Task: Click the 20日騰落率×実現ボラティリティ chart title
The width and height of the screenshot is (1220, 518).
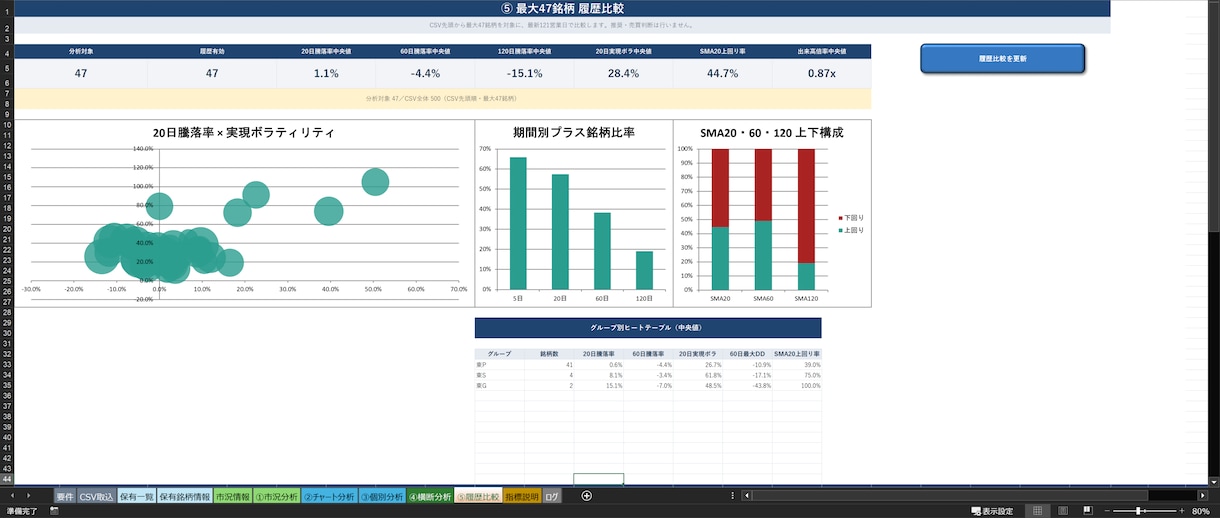Action: [x=244, y=132]
